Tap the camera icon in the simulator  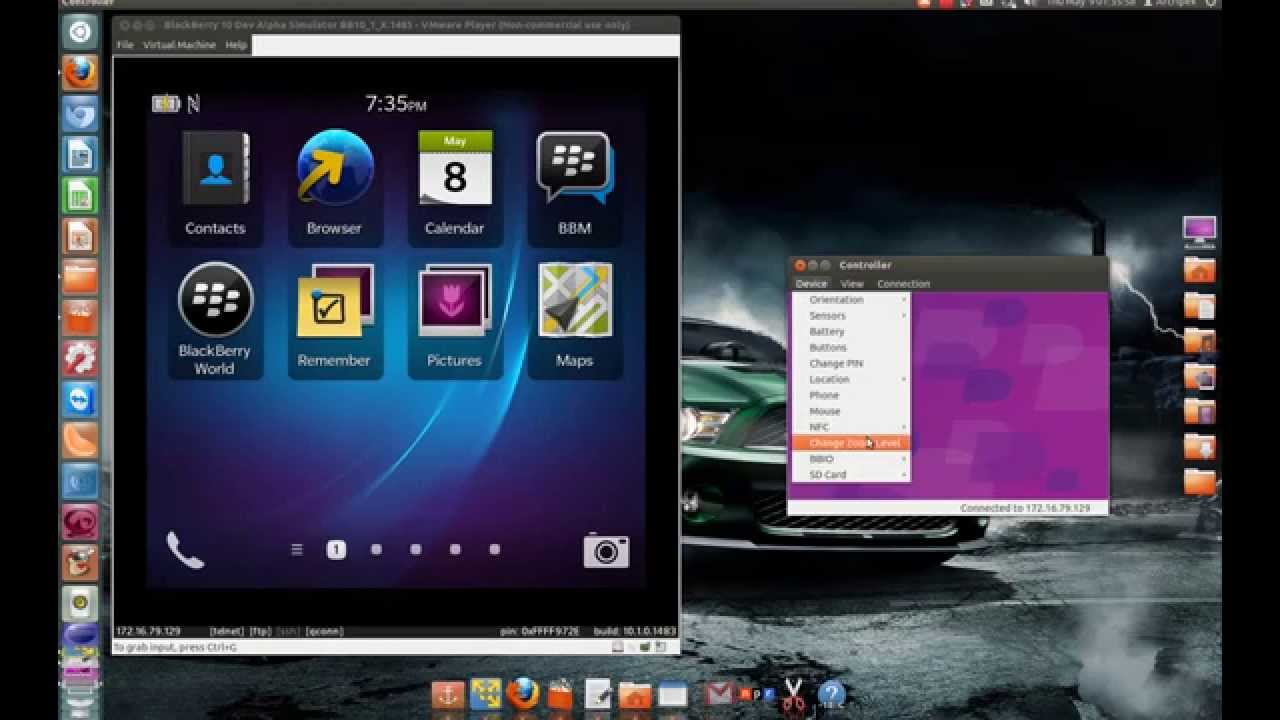606,550
